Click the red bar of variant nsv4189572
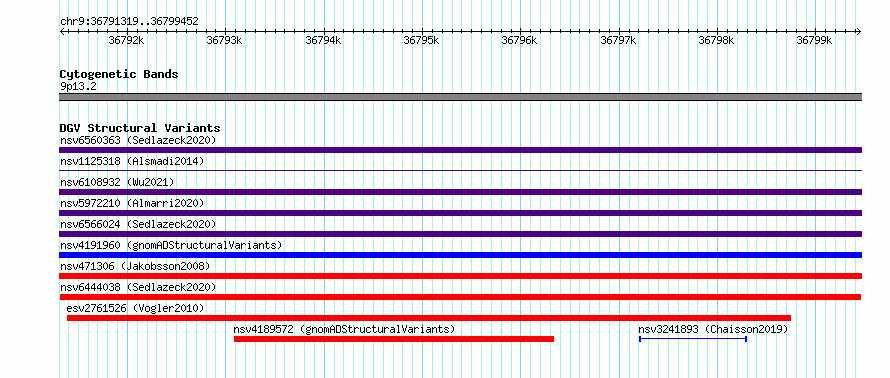The width and height of the screenshot is (890, 378). pos(394,339)
